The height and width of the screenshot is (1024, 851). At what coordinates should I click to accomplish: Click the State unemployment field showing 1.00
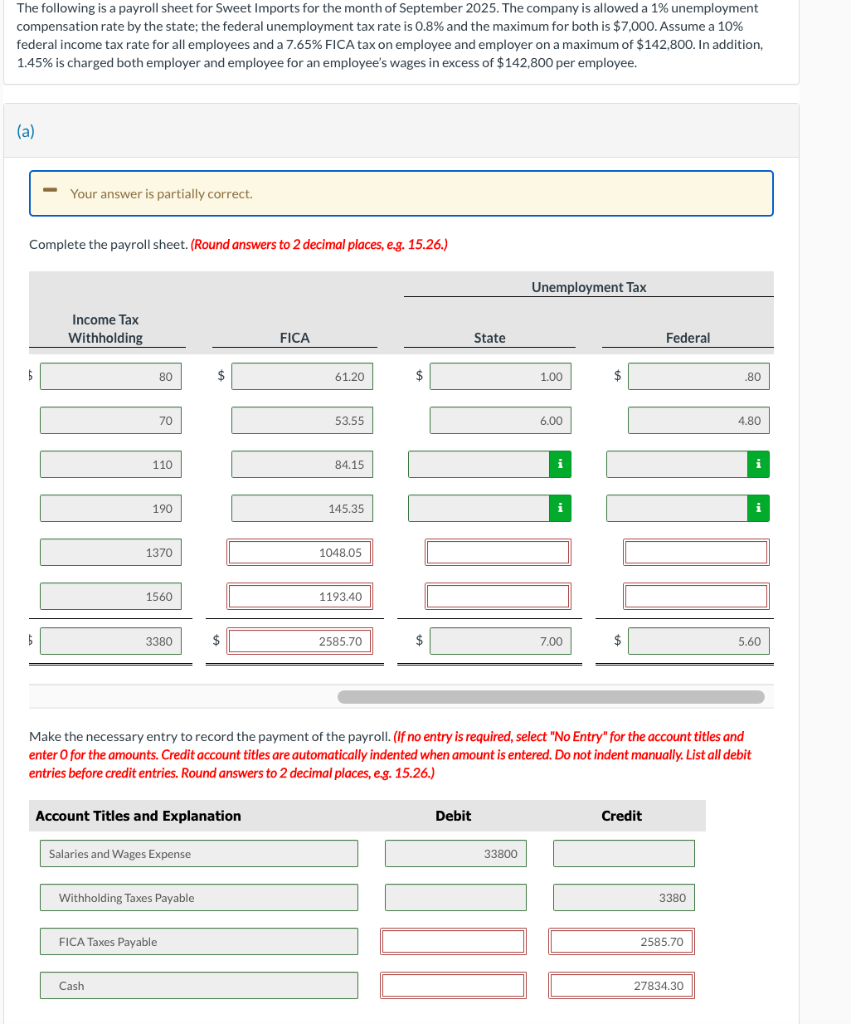coord(500,377)
